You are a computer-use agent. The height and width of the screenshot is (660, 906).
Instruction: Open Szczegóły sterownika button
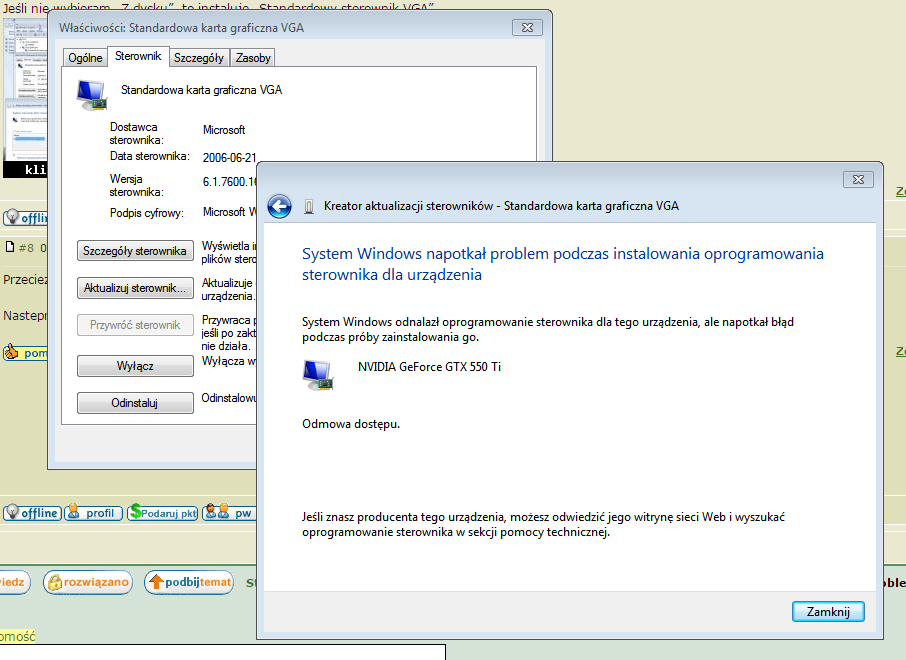(135, 251)
